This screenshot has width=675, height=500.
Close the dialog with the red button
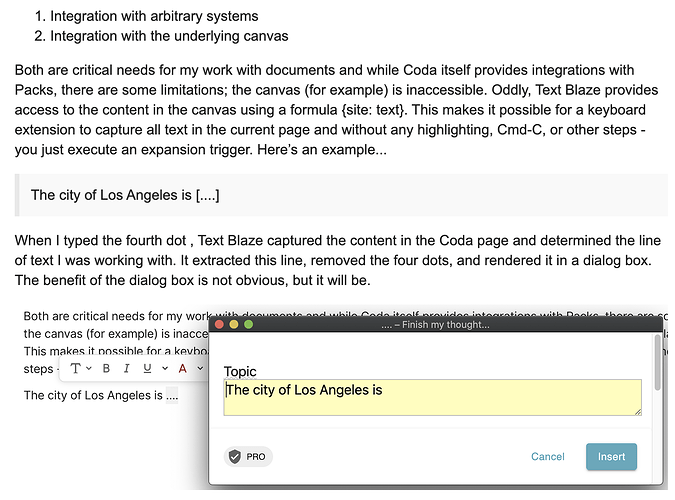(x=219, y=324)
